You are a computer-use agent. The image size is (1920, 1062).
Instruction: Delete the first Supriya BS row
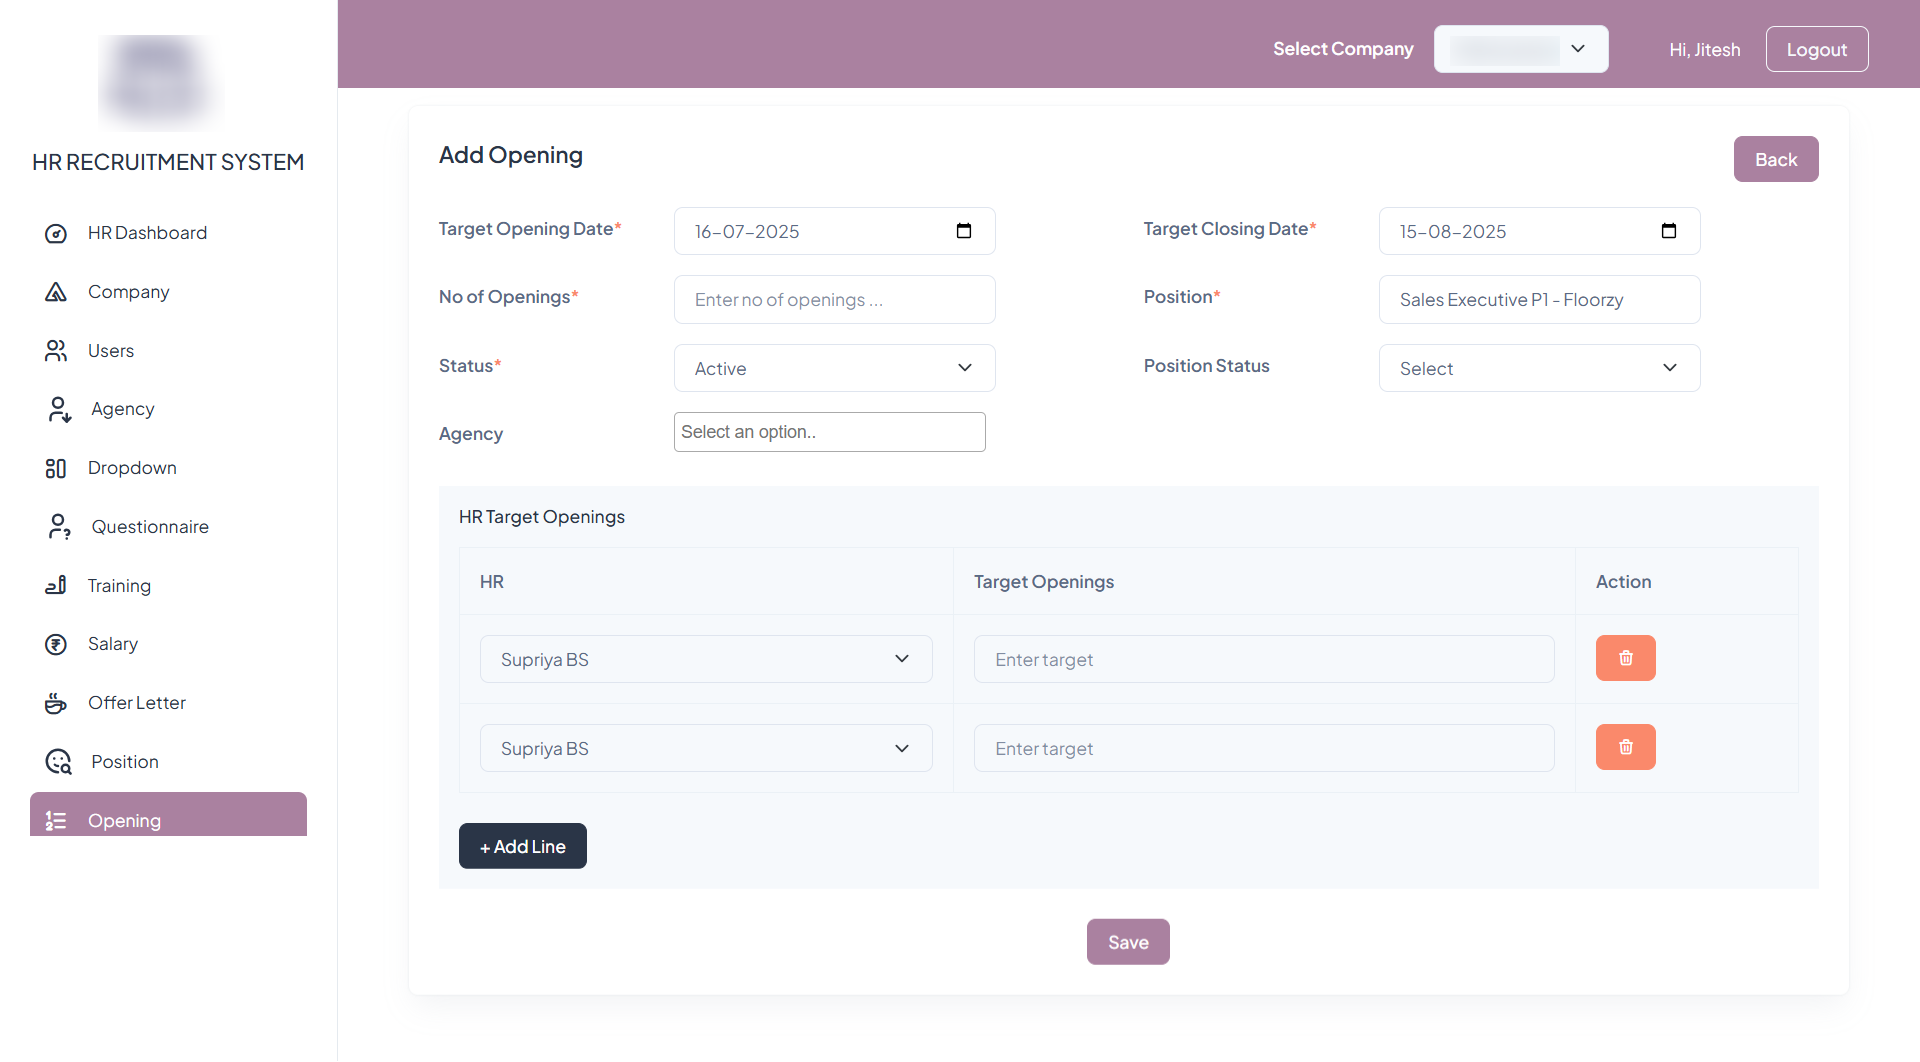point(1625,658)
